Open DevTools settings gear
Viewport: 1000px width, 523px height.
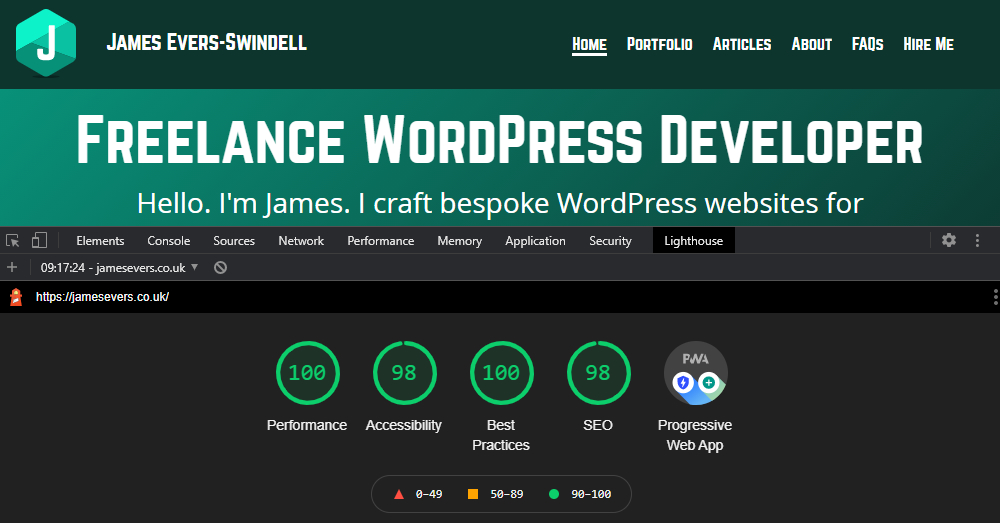click(949, 240)
